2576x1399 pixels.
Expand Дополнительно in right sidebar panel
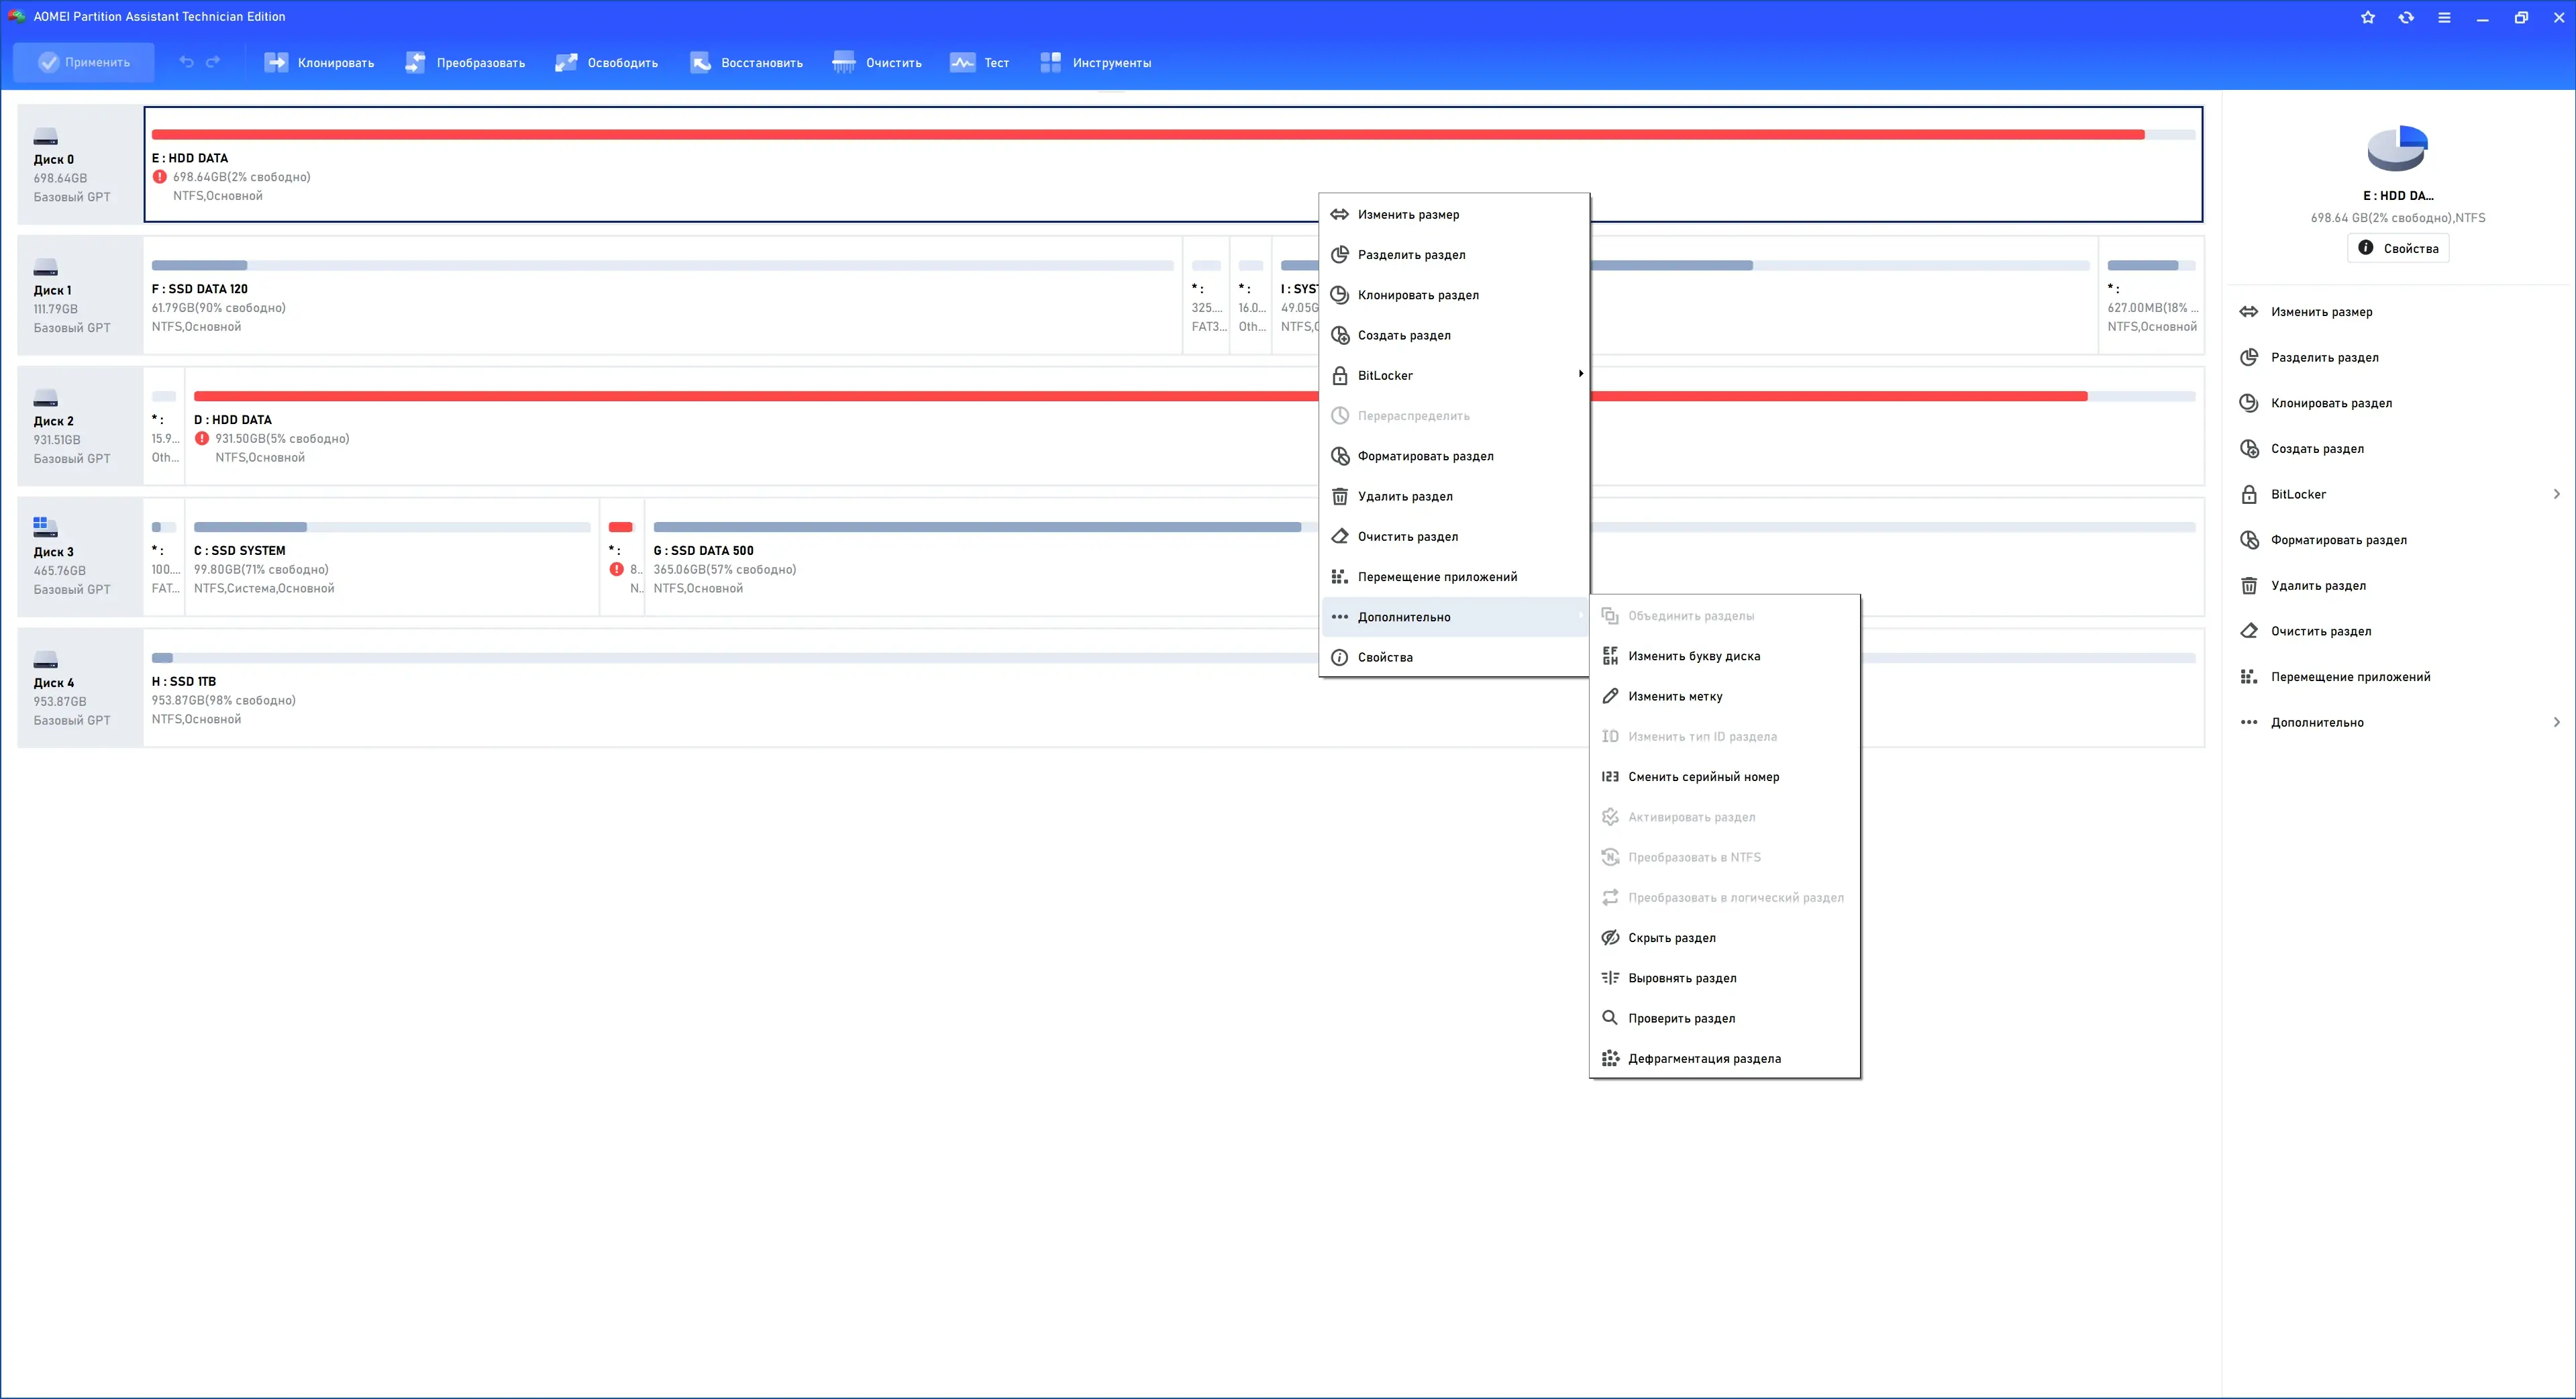click(x=2400, y=722)
